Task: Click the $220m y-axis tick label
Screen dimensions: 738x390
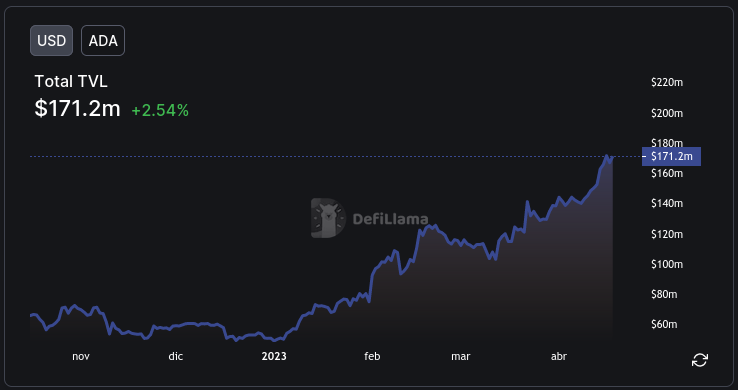Action: pyautogui.click(x=667, y=82)
